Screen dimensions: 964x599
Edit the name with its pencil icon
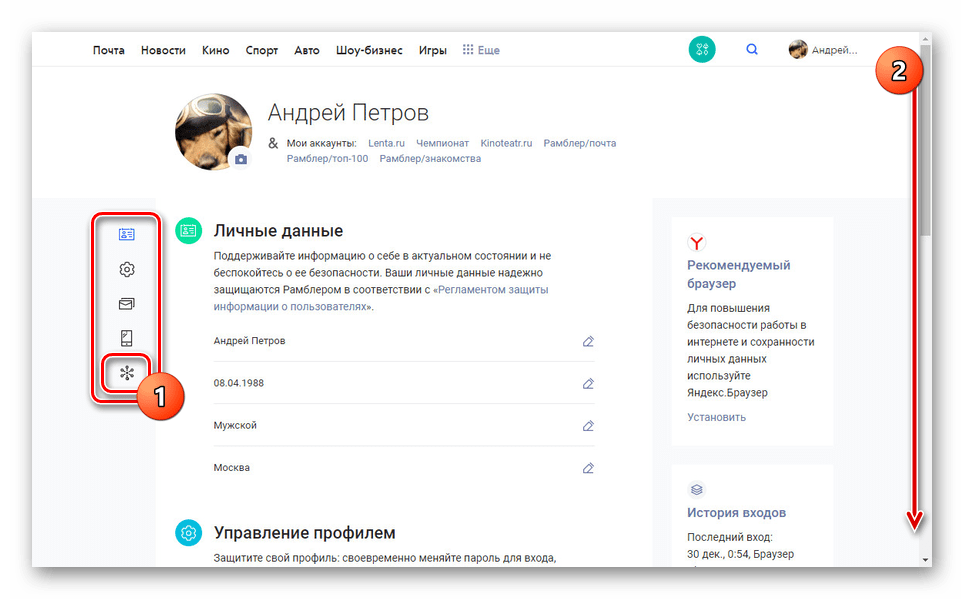pos(588,341)
